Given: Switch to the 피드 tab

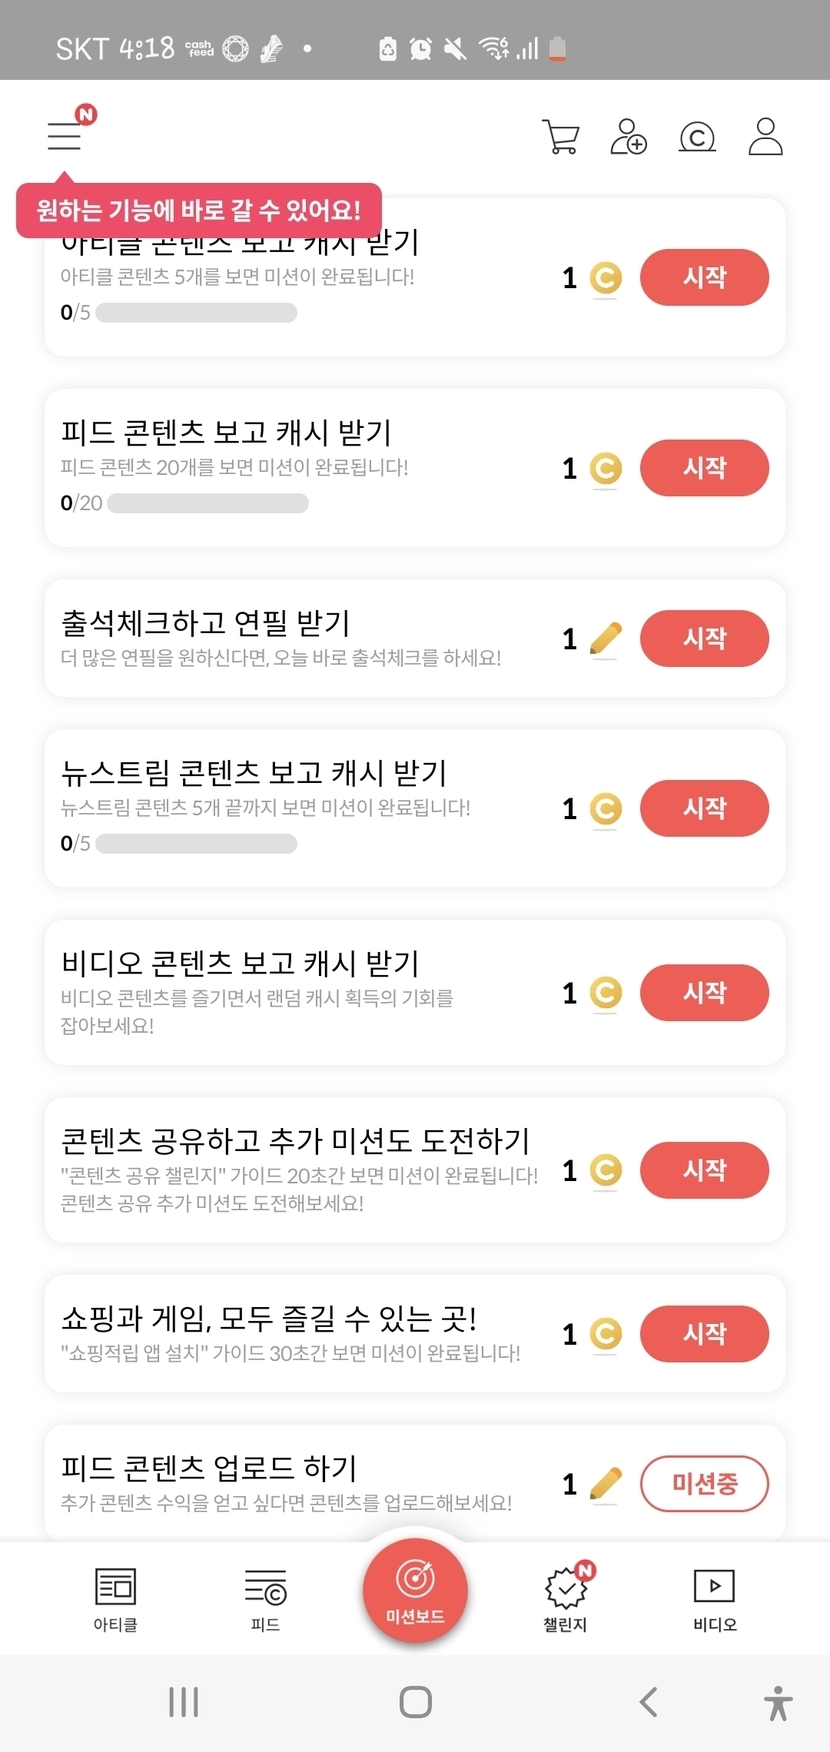Looking at the screenshot, I should (x=265, y=1598).
